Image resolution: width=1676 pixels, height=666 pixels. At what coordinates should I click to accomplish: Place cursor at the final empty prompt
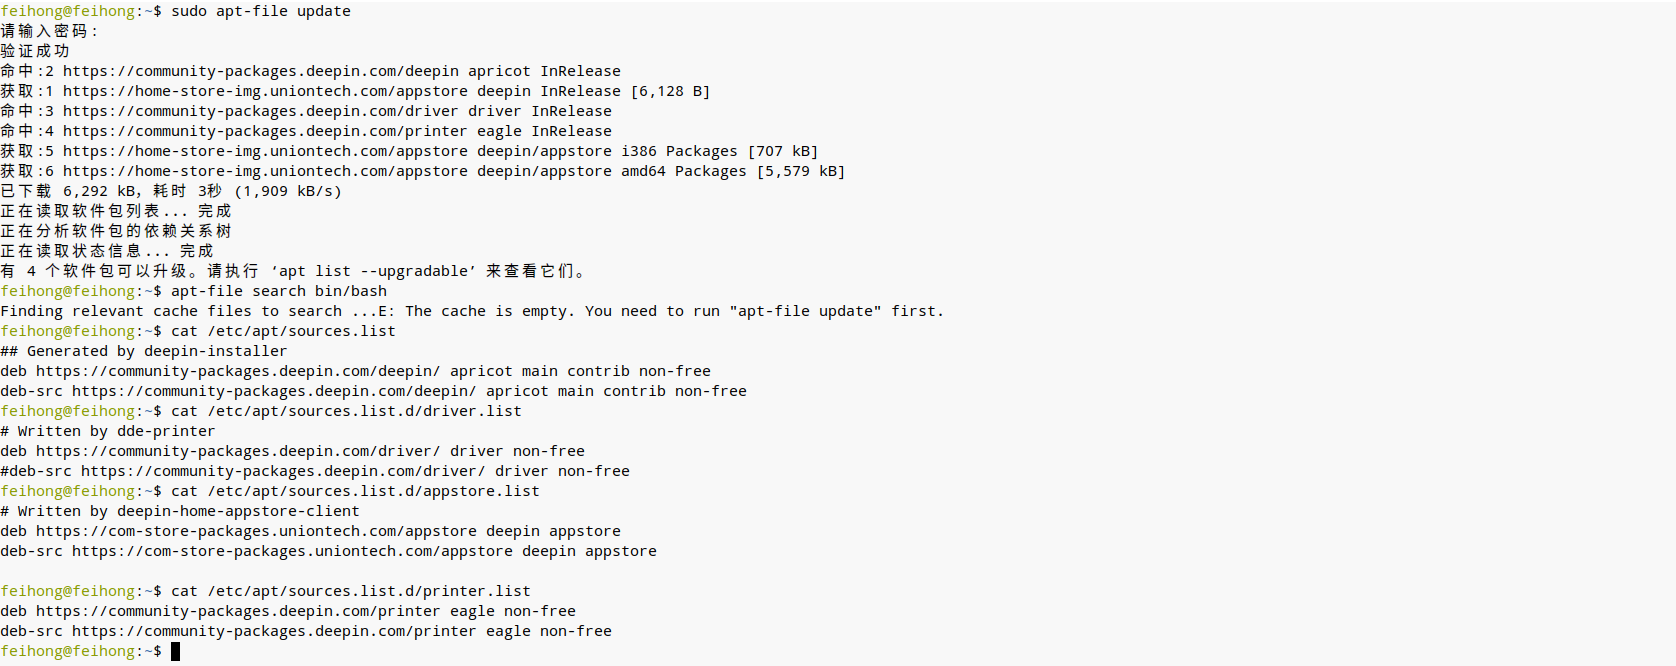pos(176,652)
